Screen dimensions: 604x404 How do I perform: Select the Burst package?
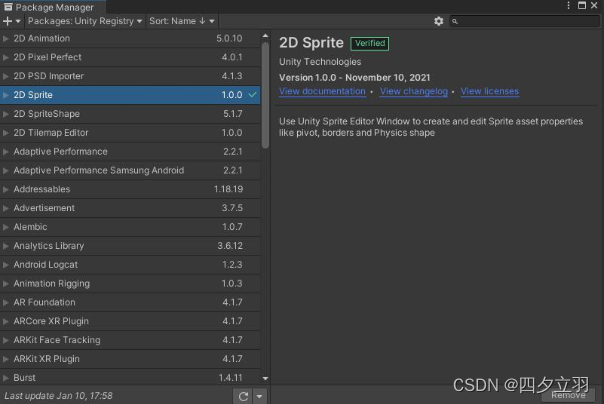point(130,377)
